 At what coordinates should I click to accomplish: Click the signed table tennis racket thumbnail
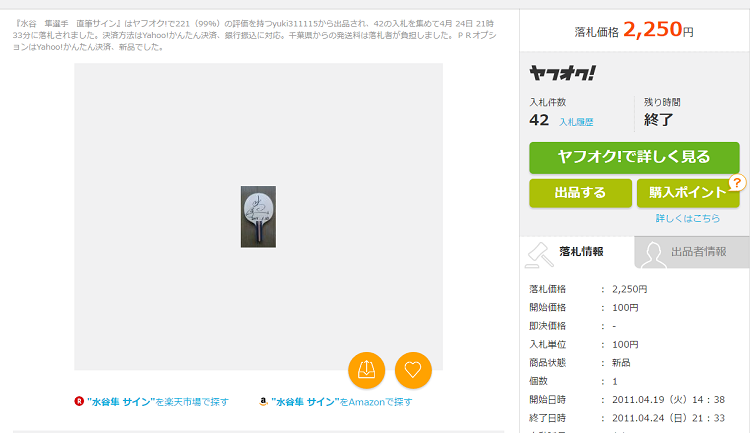coord(258,217)
